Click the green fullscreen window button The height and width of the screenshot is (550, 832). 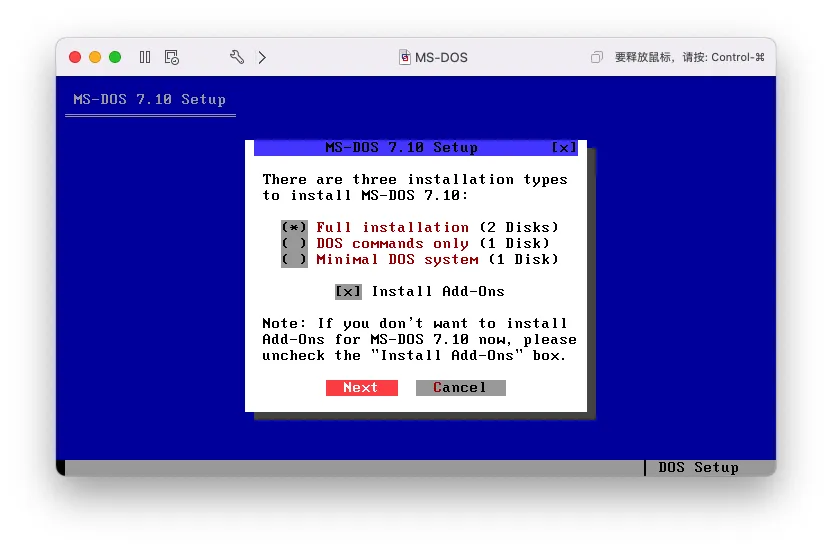(115, 57)
